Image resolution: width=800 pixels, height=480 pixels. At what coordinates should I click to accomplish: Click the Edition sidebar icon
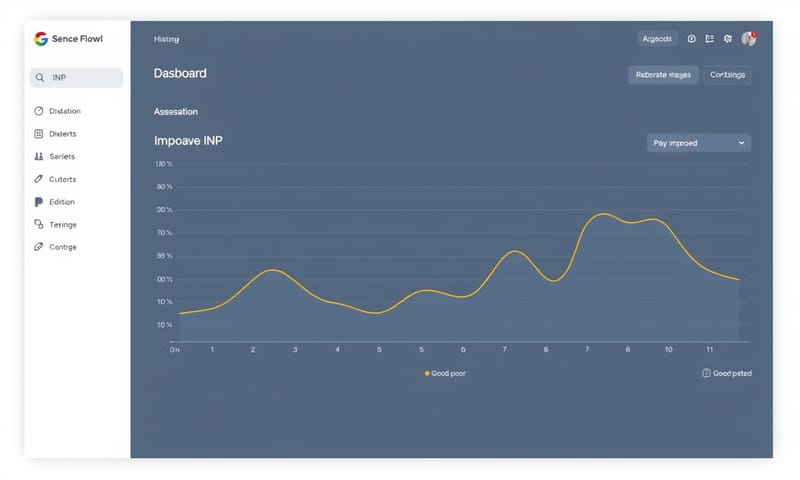pos(39,202)
